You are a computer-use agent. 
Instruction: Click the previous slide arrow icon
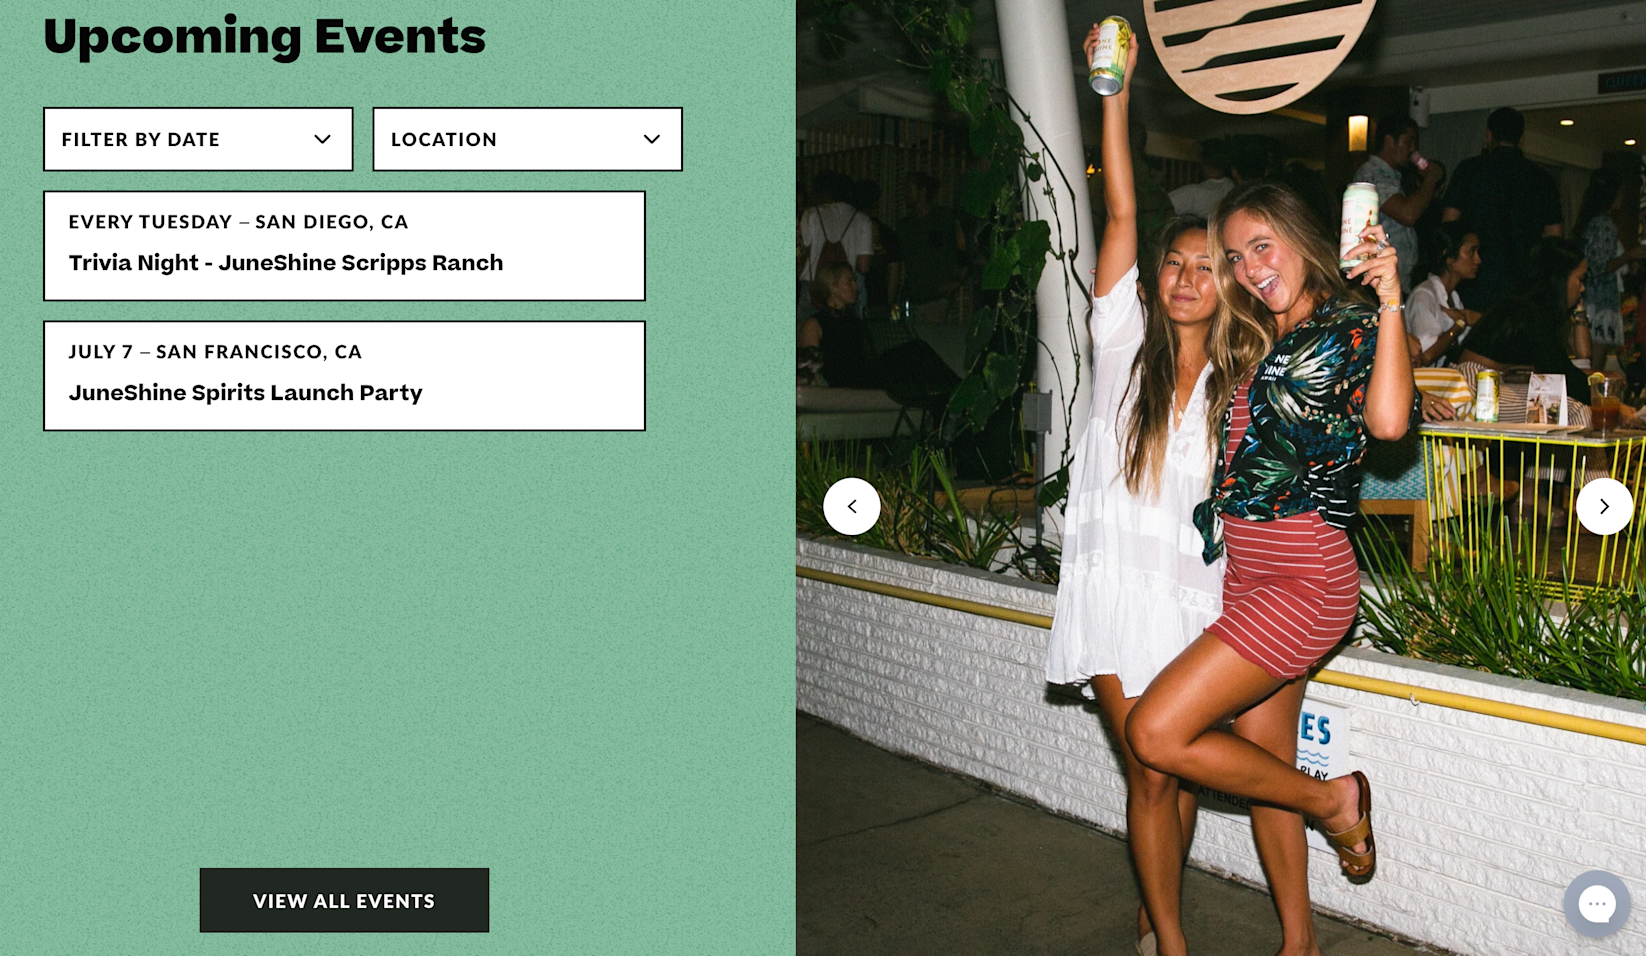point(852,506)
